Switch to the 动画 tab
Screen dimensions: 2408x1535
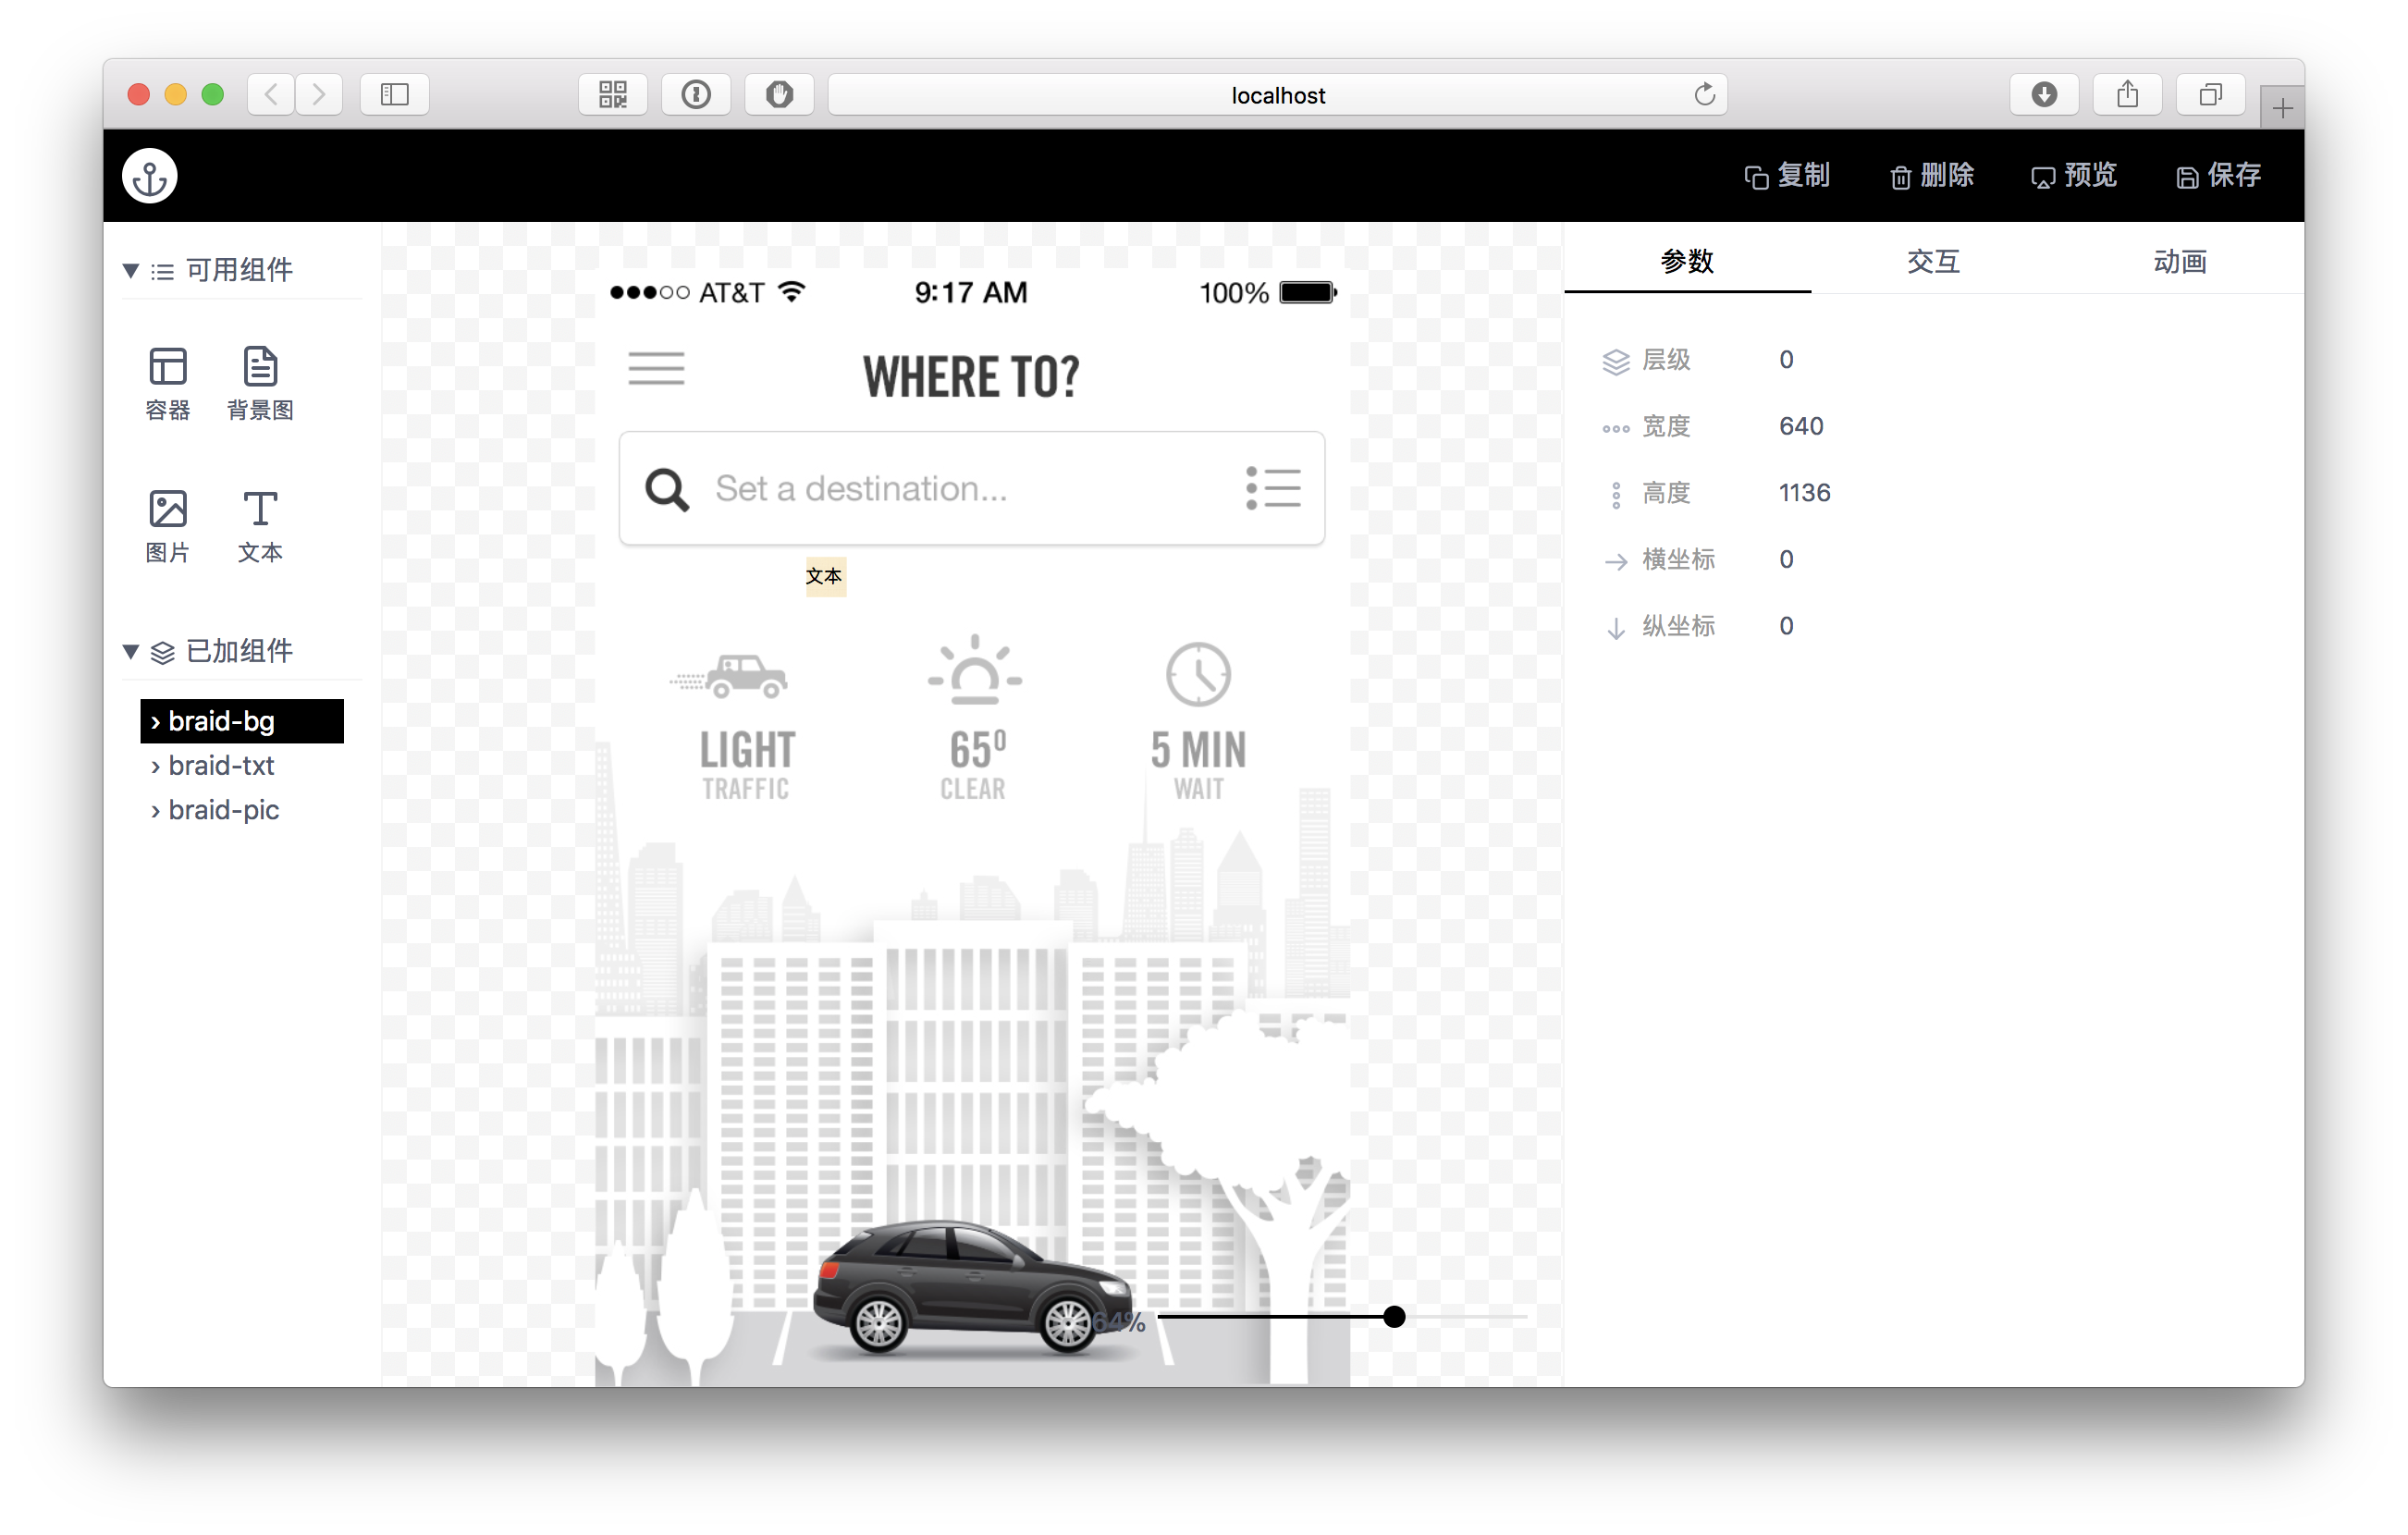2179,262
